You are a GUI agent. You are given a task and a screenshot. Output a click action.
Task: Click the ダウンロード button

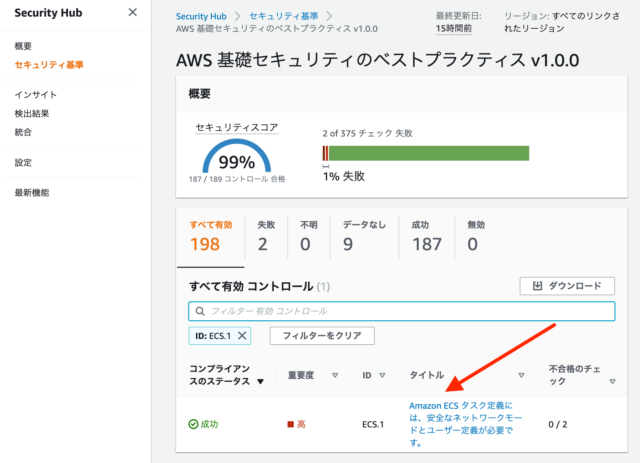coord(567,286)
